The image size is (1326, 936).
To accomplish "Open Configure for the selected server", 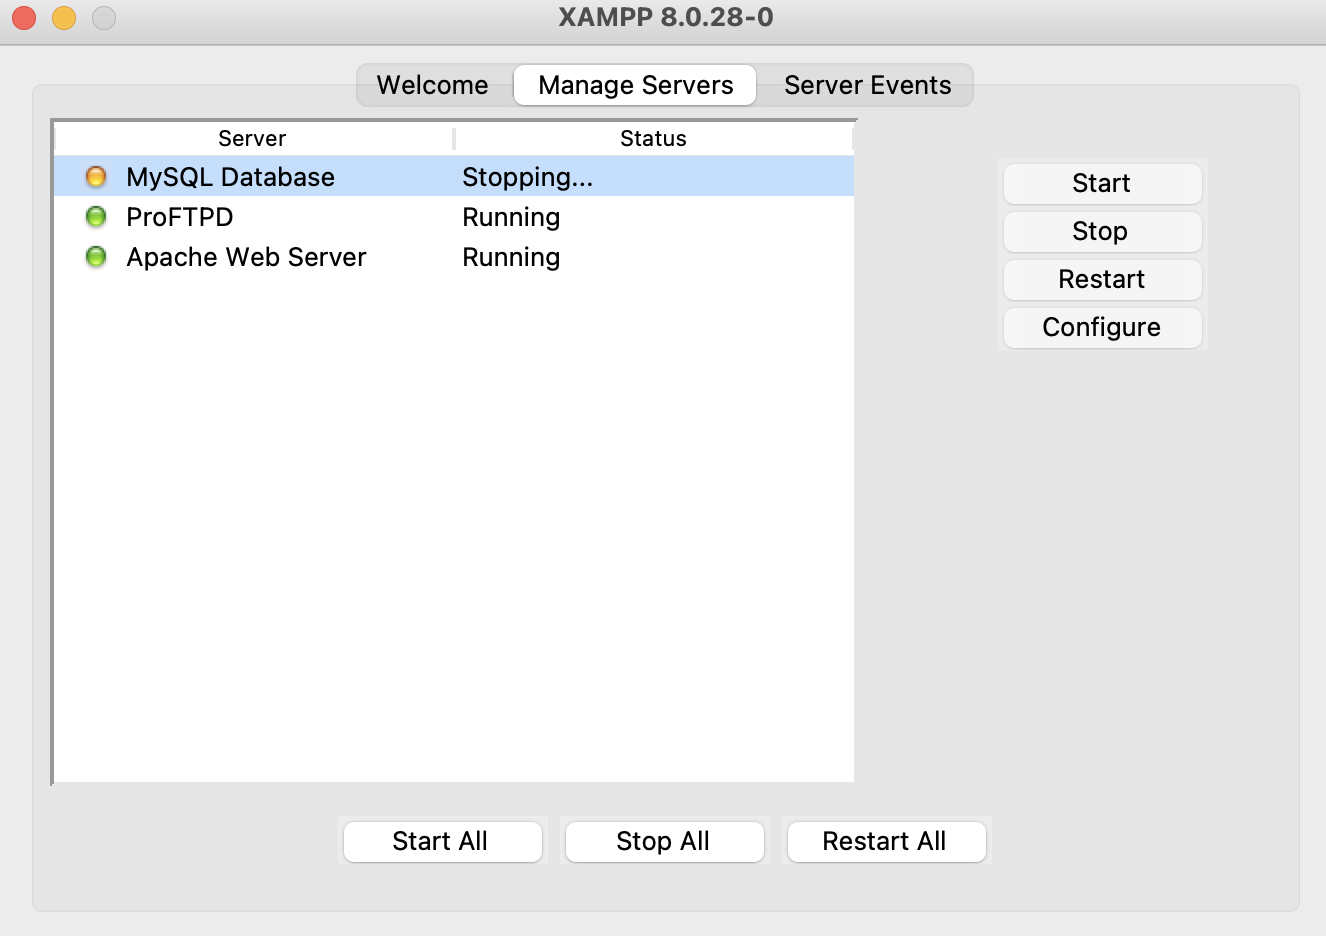I will pos(1101,327).
